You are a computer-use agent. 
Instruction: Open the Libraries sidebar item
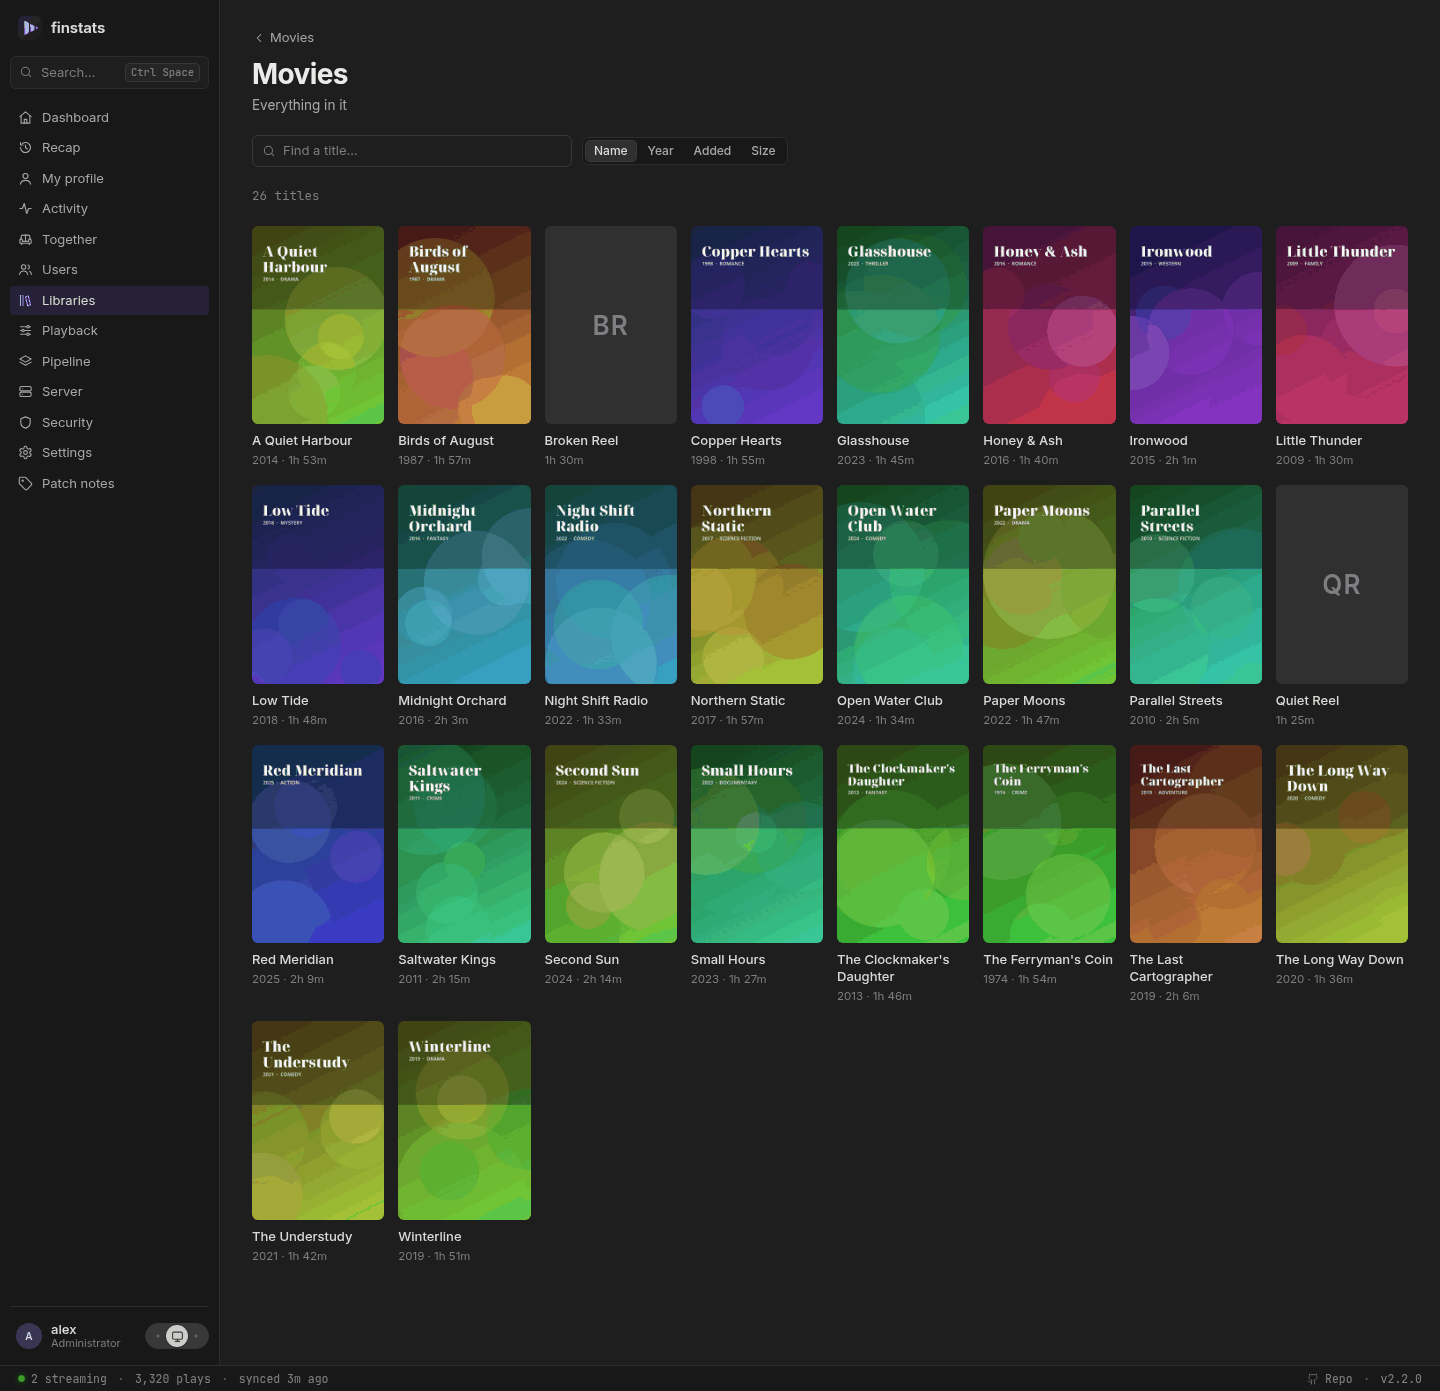tap(110, 301)
